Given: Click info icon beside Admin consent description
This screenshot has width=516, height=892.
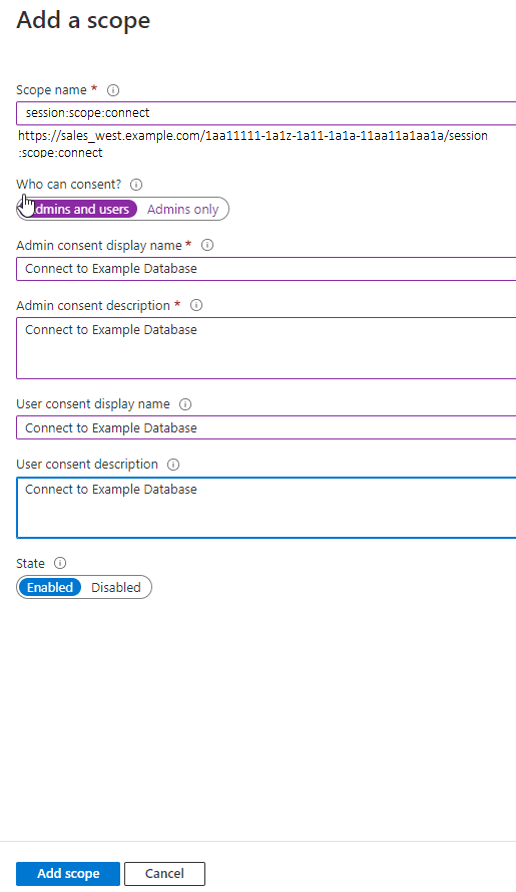Looking at the screenshot, I should (196, 305).
